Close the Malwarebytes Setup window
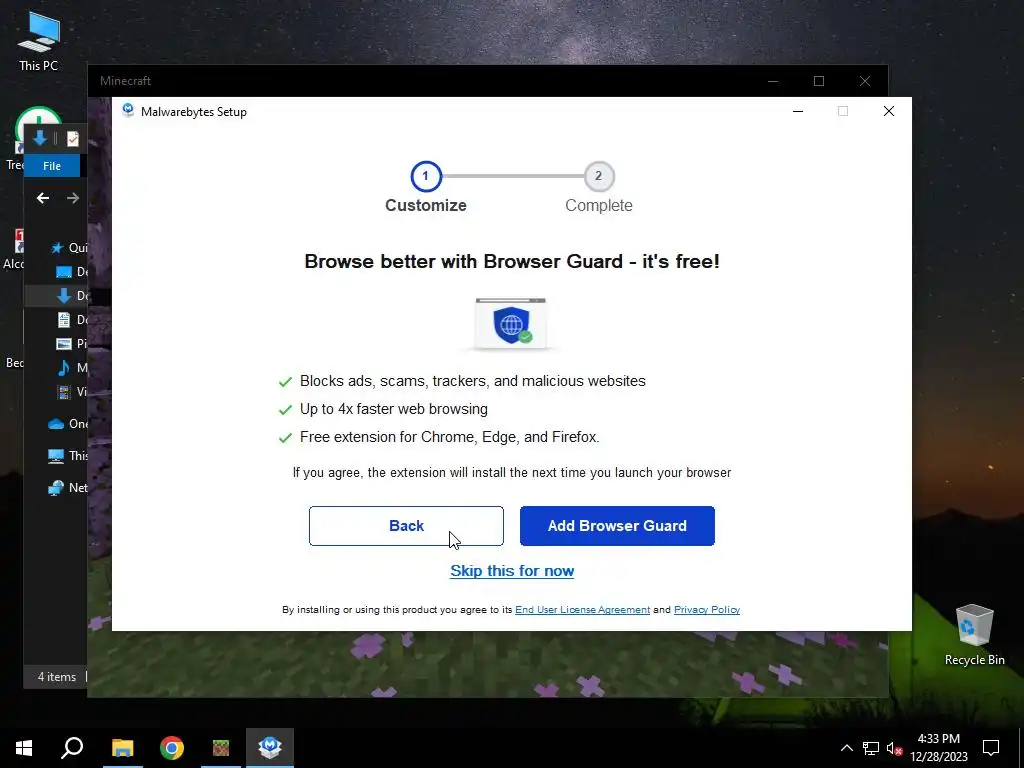This screenshot has width=1024, height=768. (888, 111)
